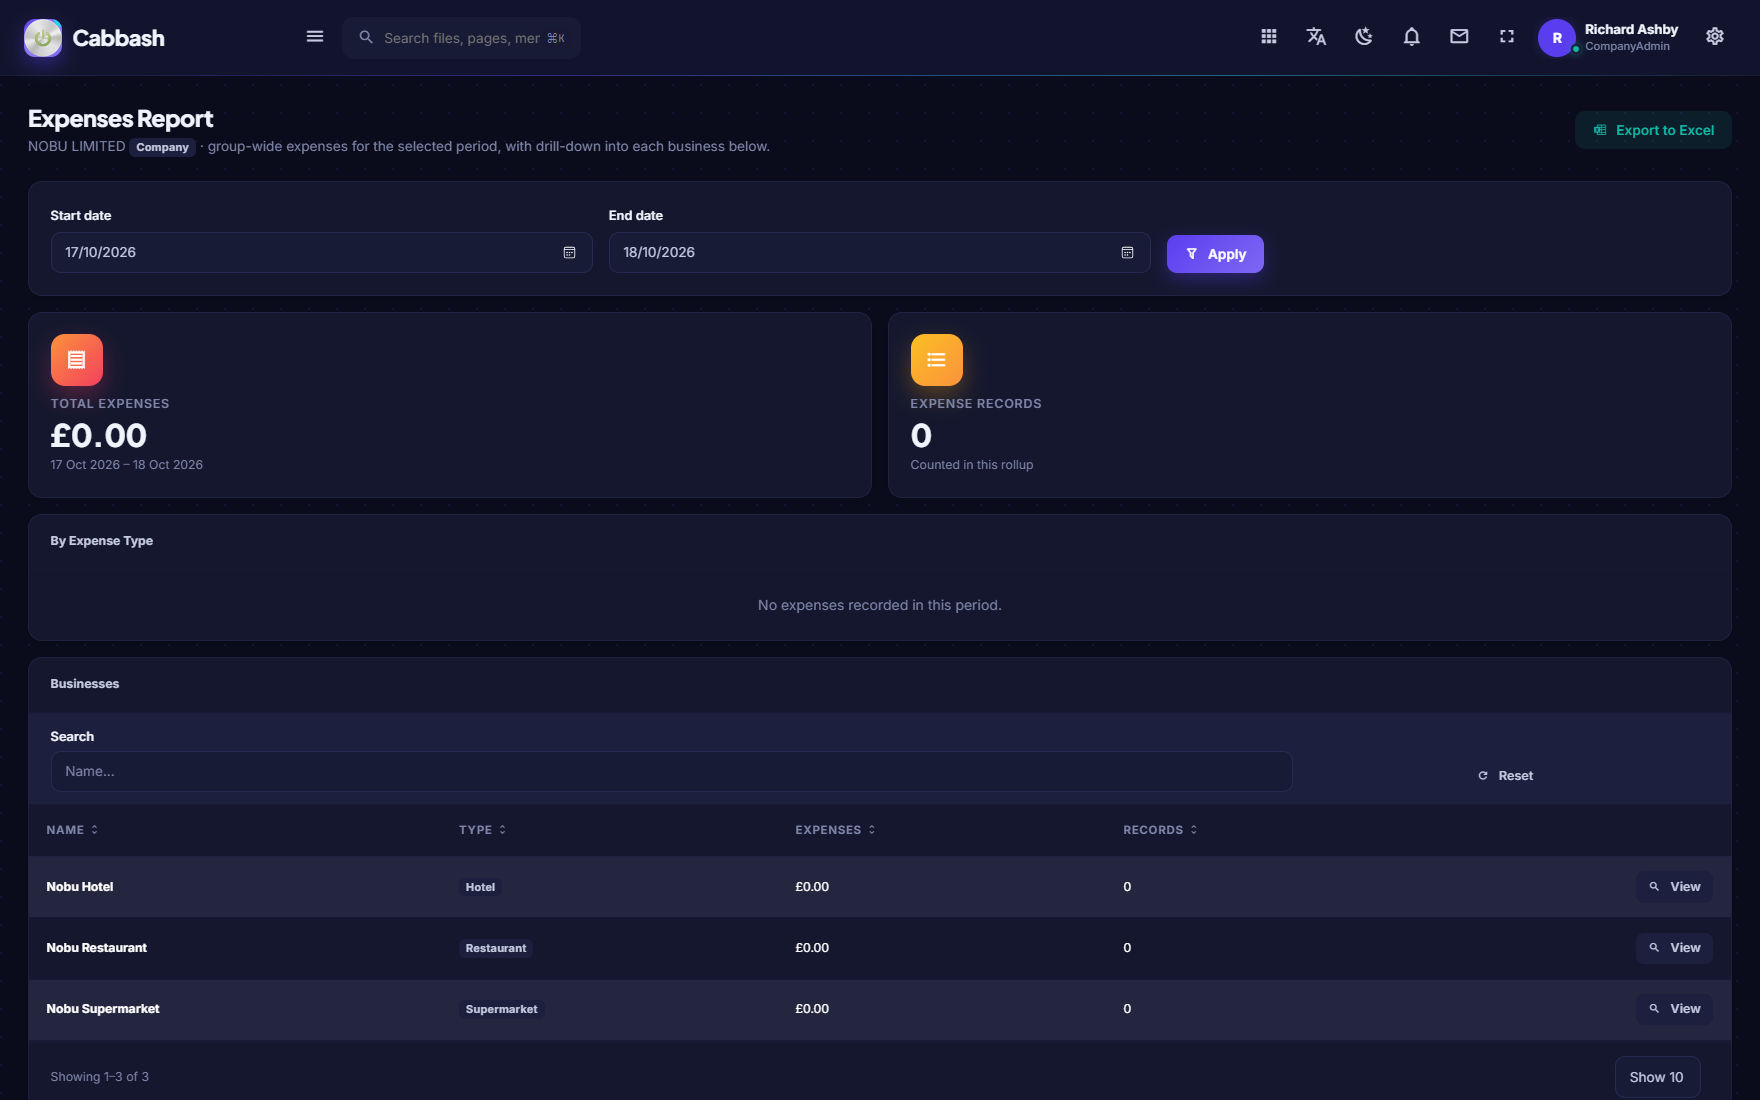Open Richard Ashby's profile avatar
1760x1100 pixels.
(x=1557, y=38)
